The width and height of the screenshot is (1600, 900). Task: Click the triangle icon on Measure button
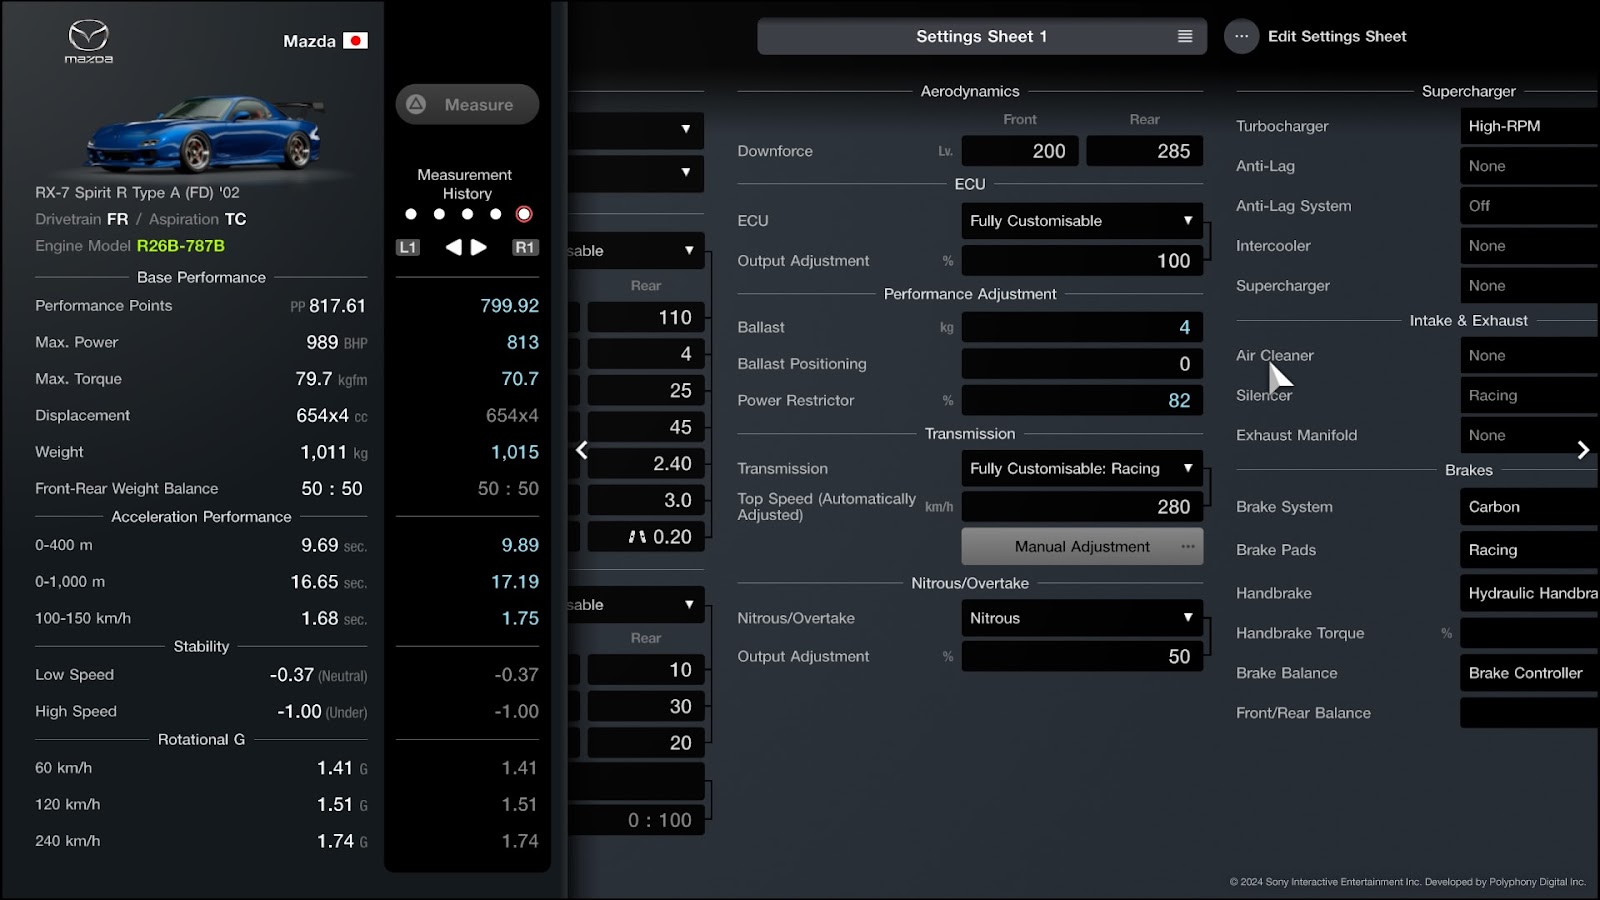(416, 104)
